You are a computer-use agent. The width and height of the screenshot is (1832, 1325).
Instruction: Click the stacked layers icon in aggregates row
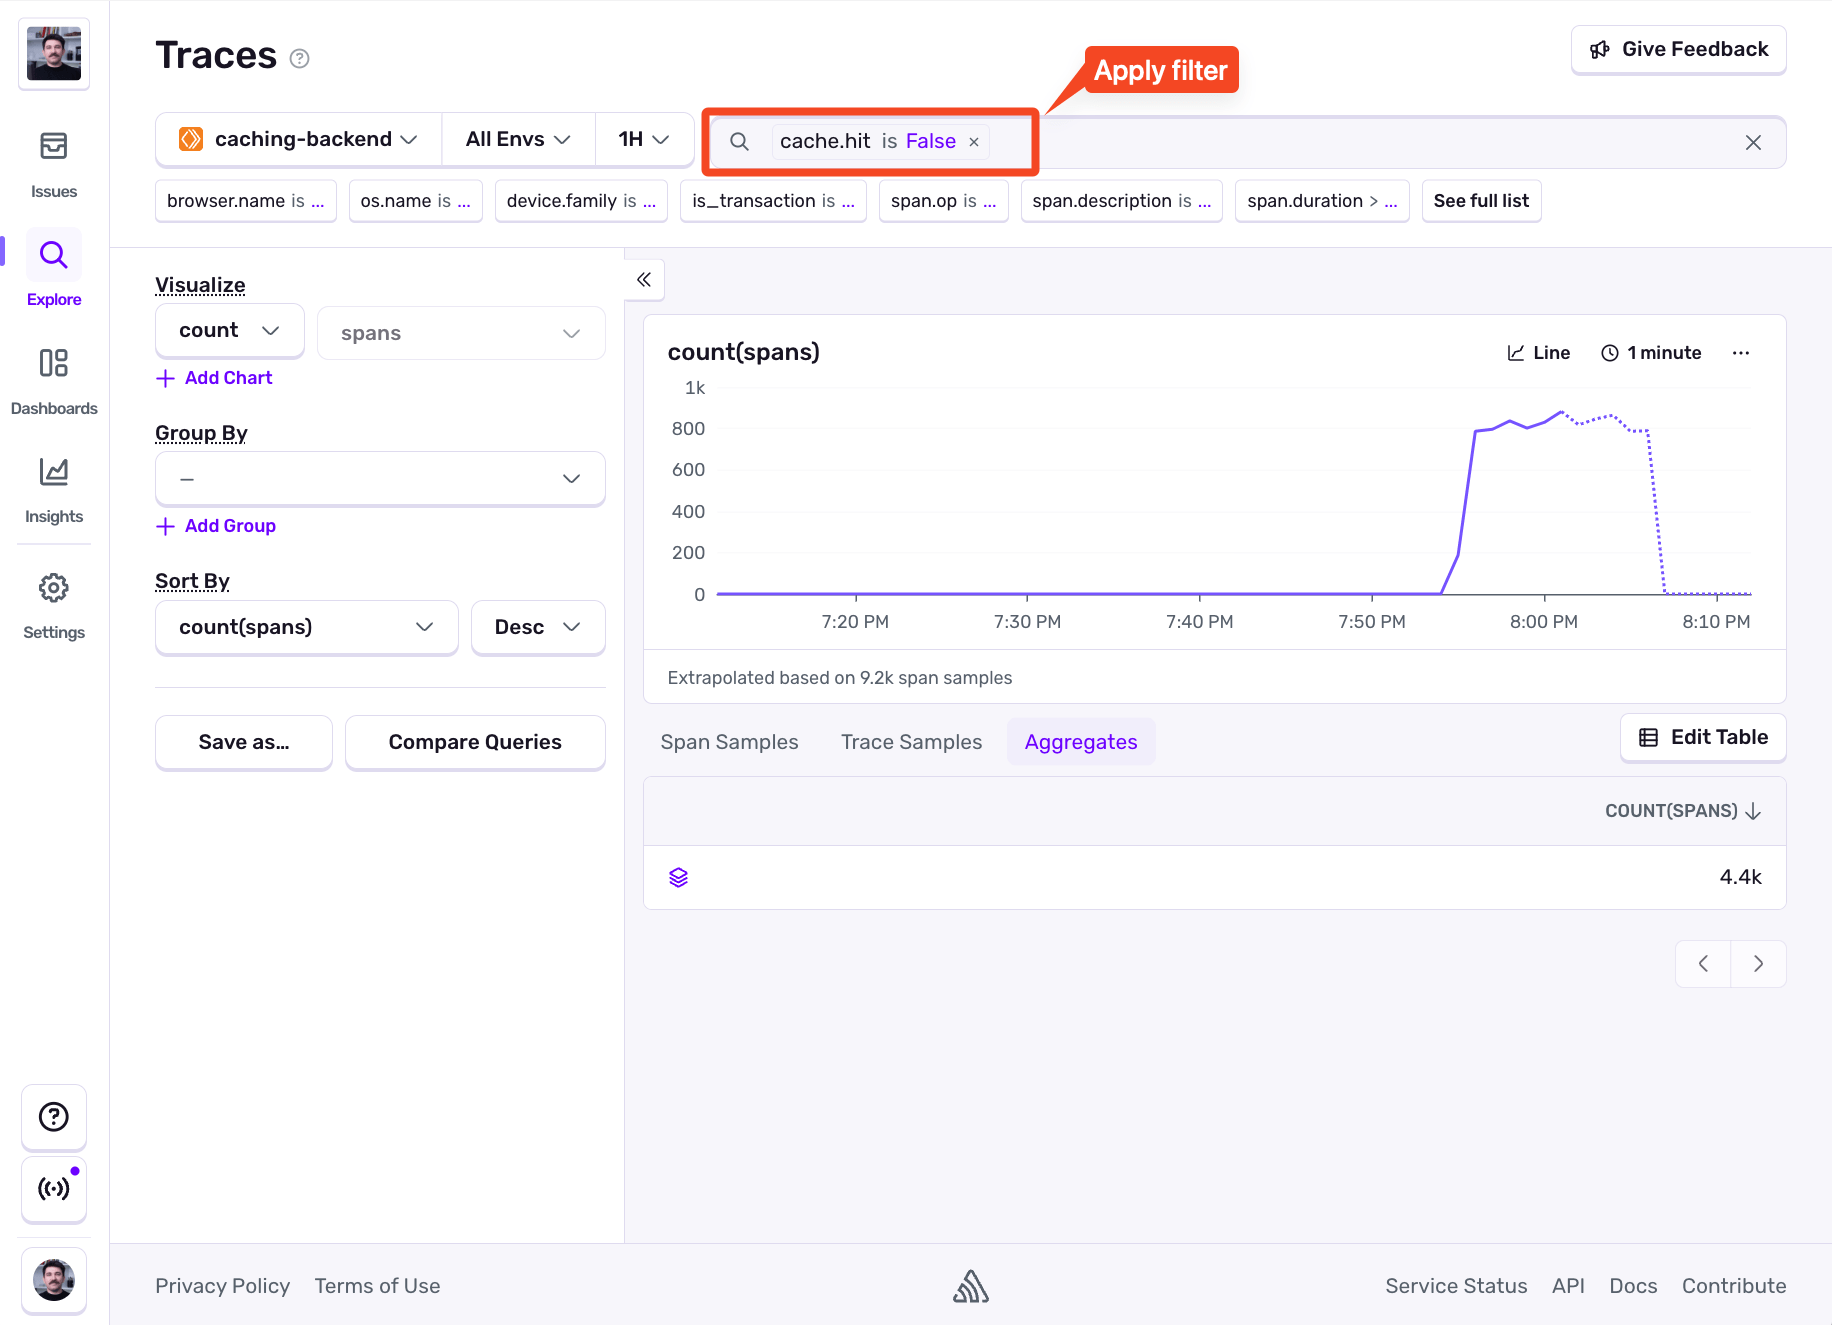[x=679, y=877]
